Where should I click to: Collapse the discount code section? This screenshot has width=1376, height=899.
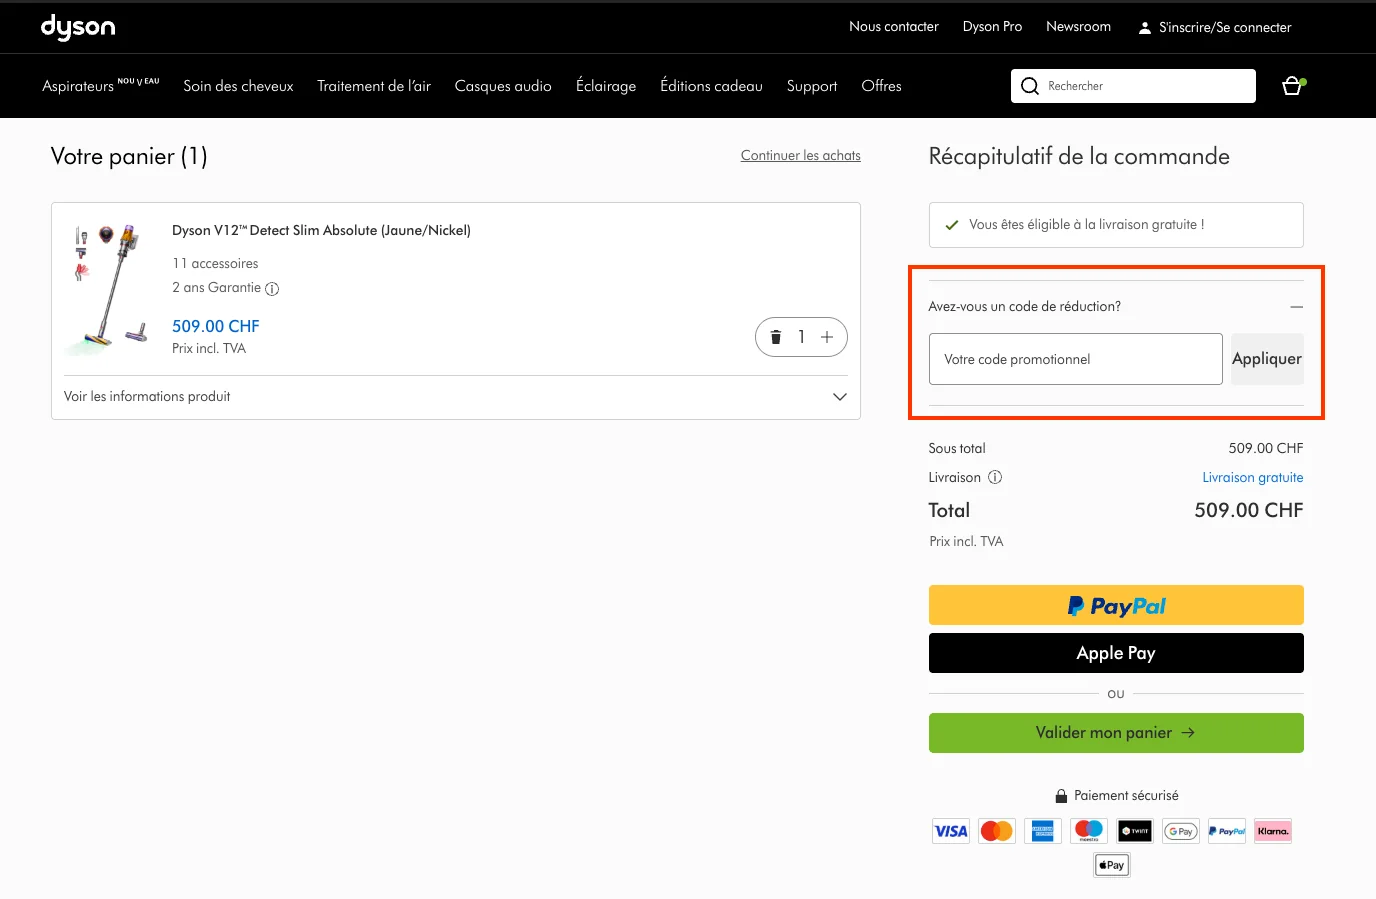point(1296,307)
